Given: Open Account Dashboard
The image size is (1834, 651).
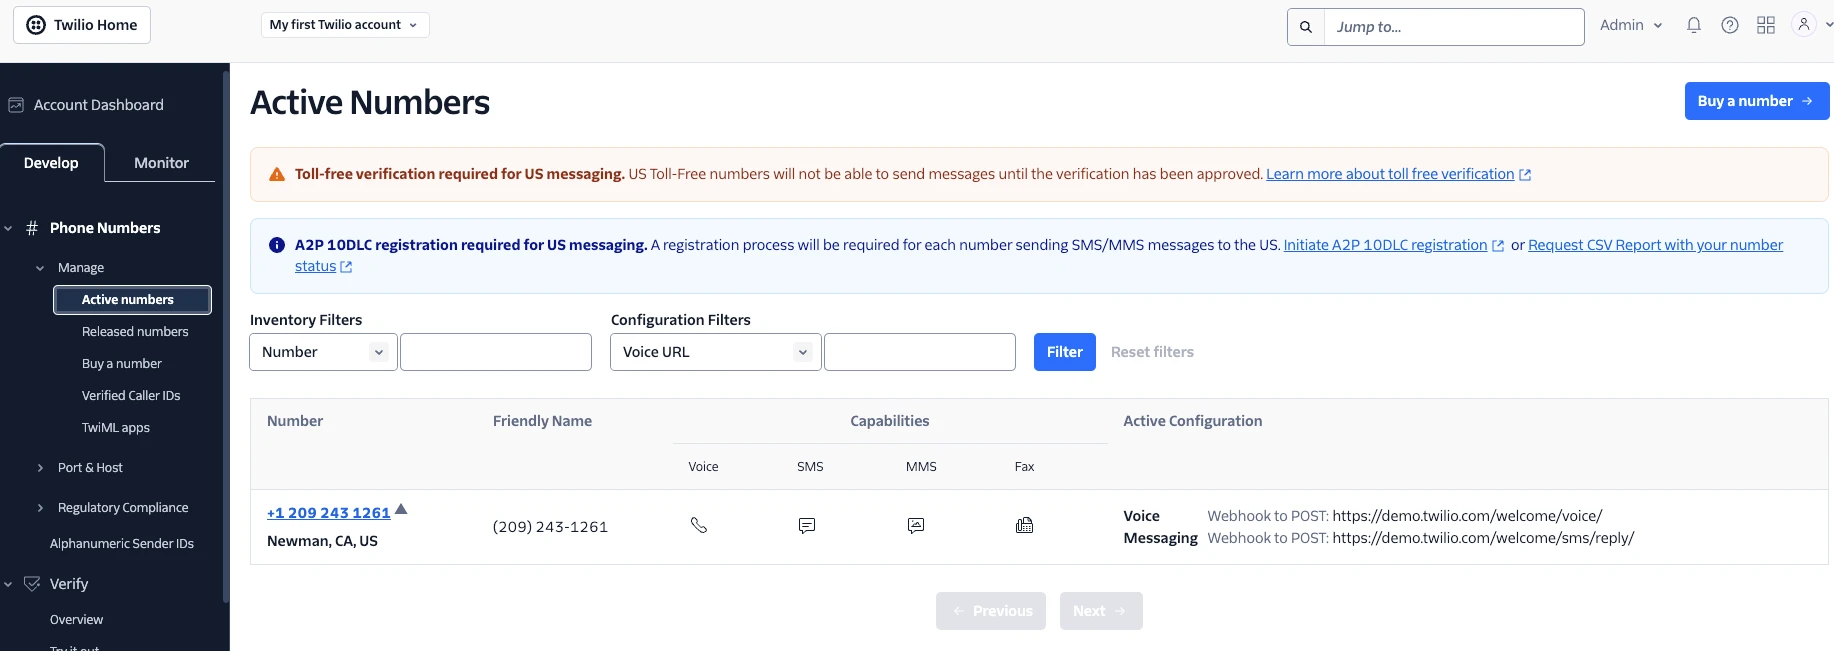Looking at the screenshot, I should (99, 105).
